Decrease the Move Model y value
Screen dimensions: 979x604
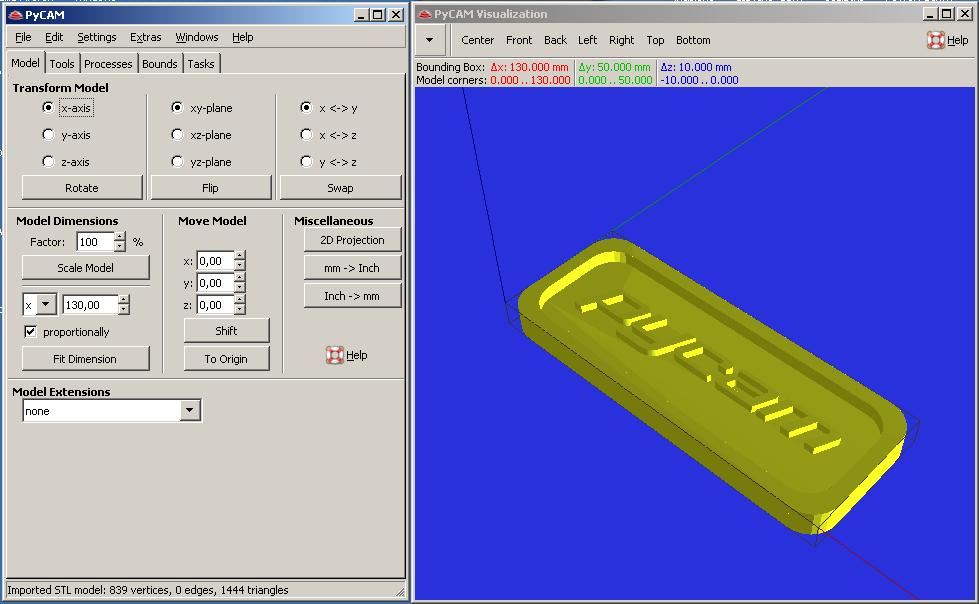[x=240, y=288]
